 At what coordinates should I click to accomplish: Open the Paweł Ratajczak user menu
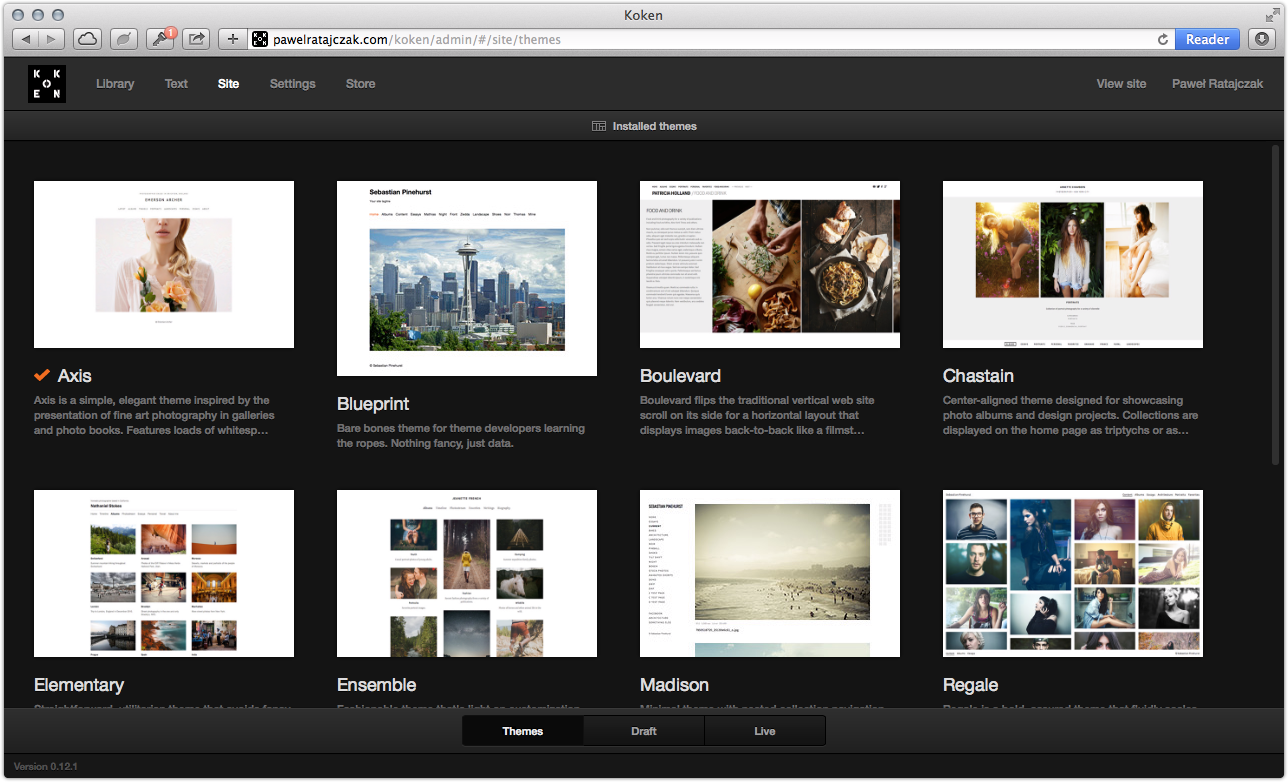click(1217, 84)
